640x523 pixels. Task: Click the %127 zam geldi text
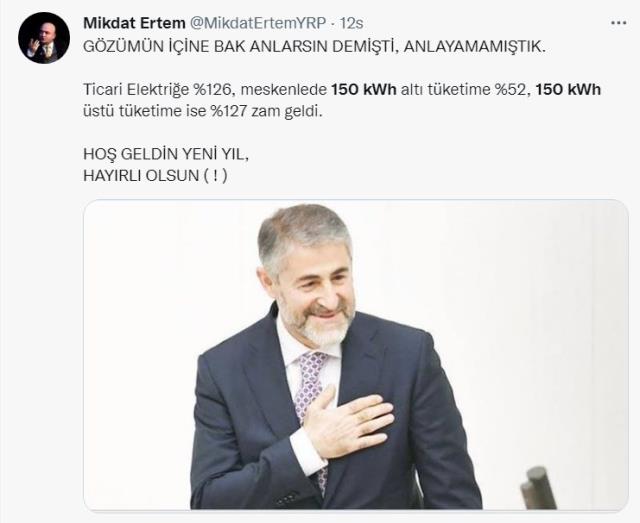tap(267, 111)
